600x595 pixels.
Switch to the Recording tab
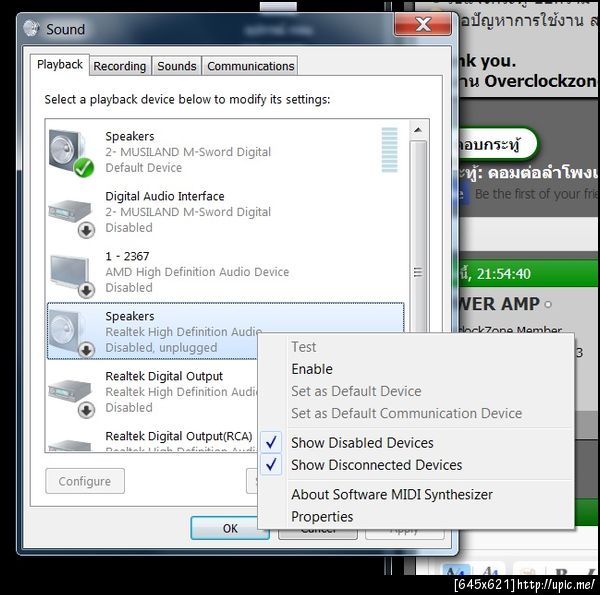(x=120, y=66)
